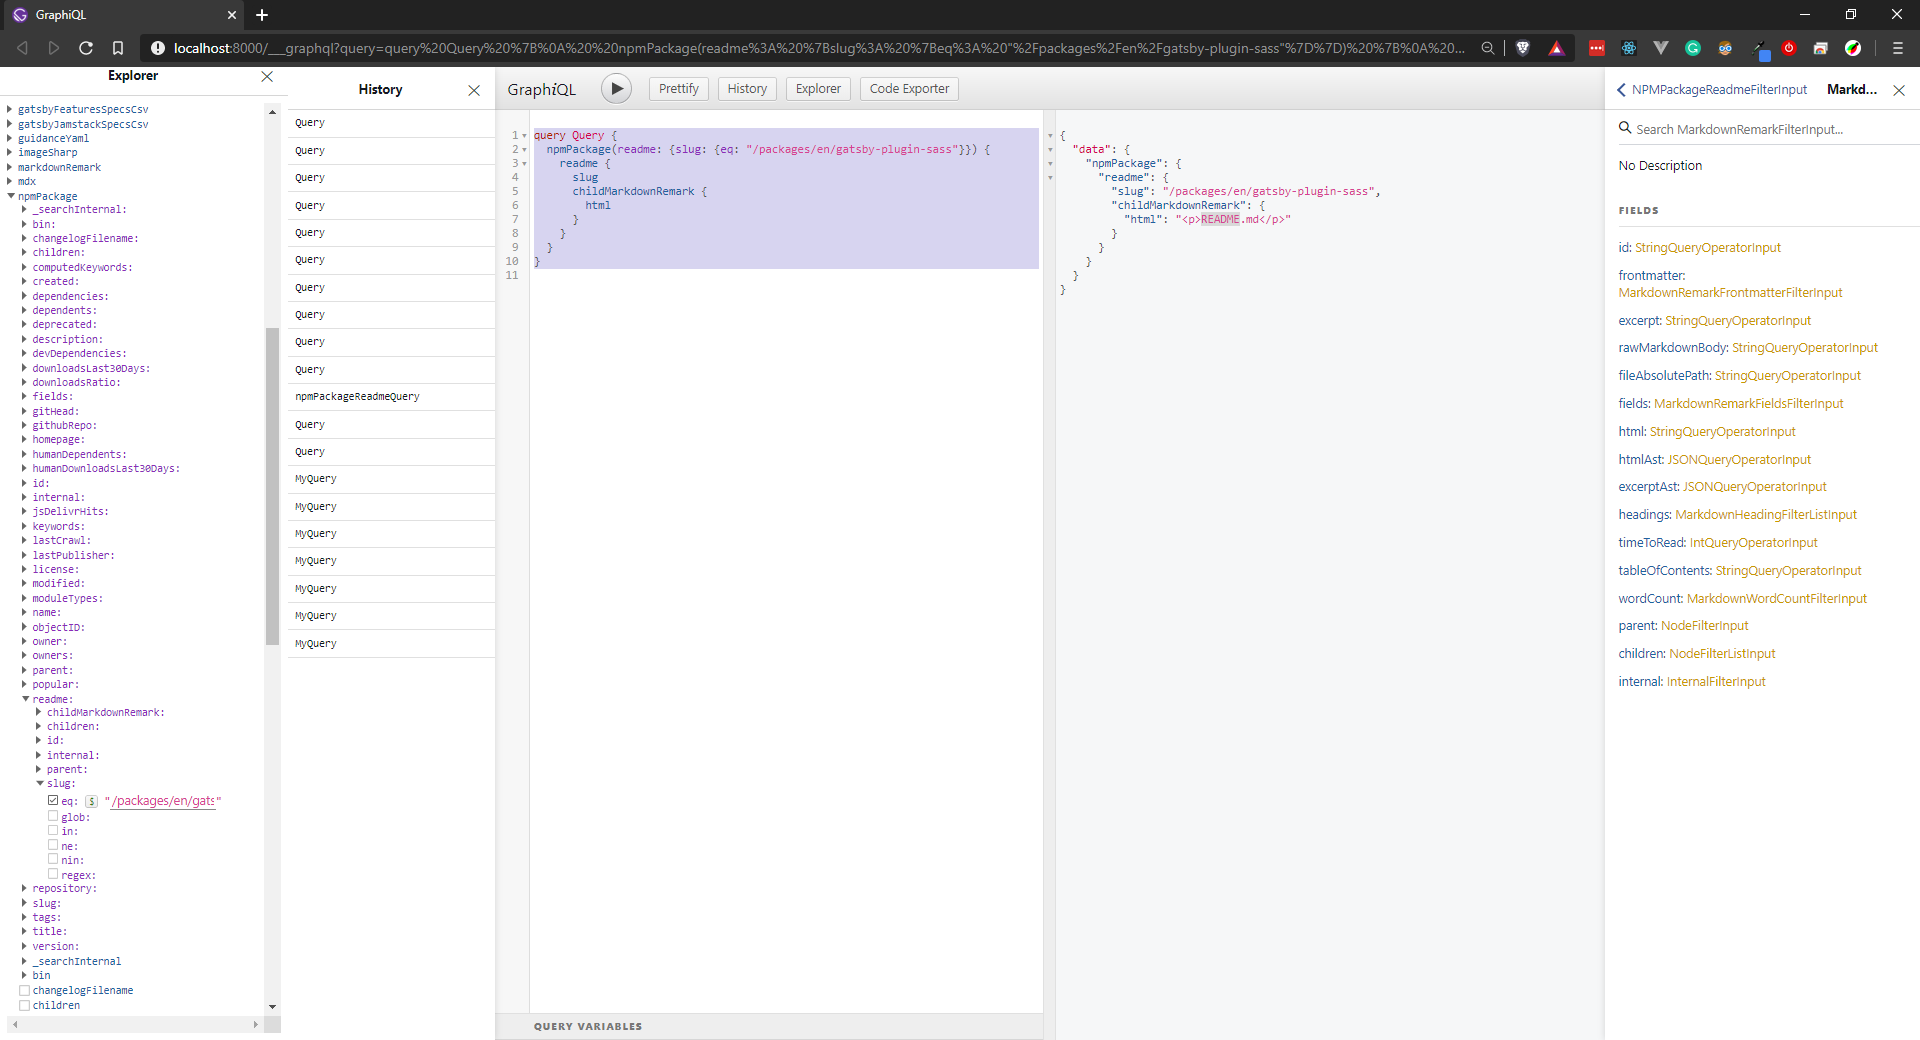Check the regex: filter checkbox
The image size is (1920, 1040).
point(53,874)
